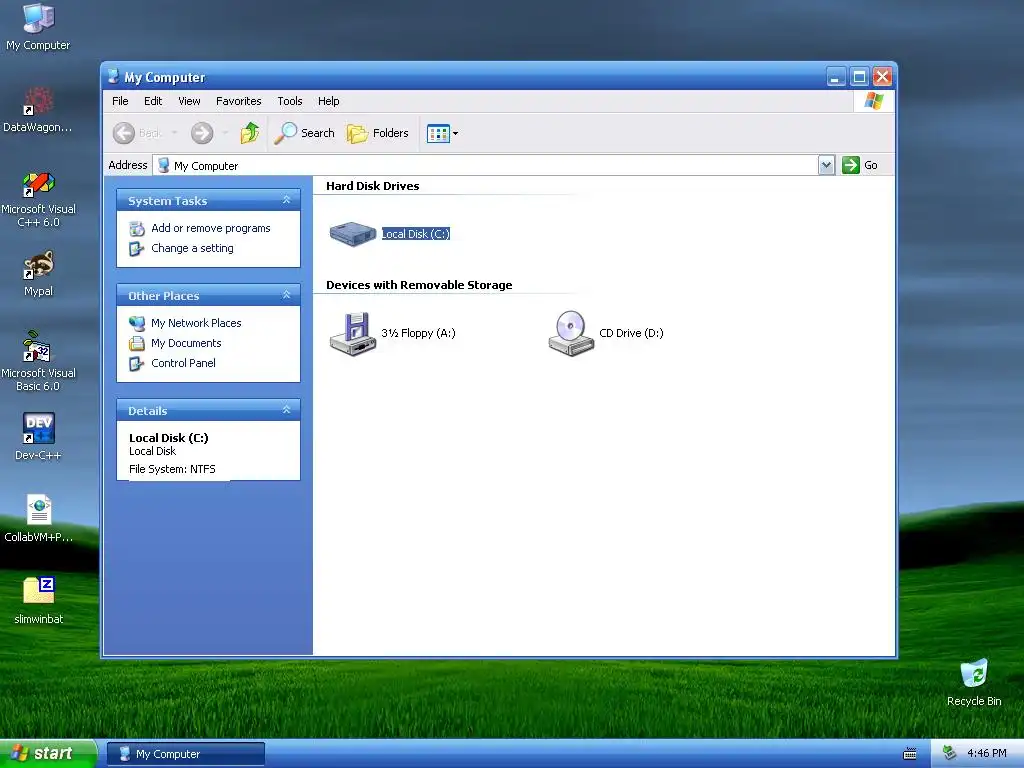Select the My Computer desktop icon

38,27
